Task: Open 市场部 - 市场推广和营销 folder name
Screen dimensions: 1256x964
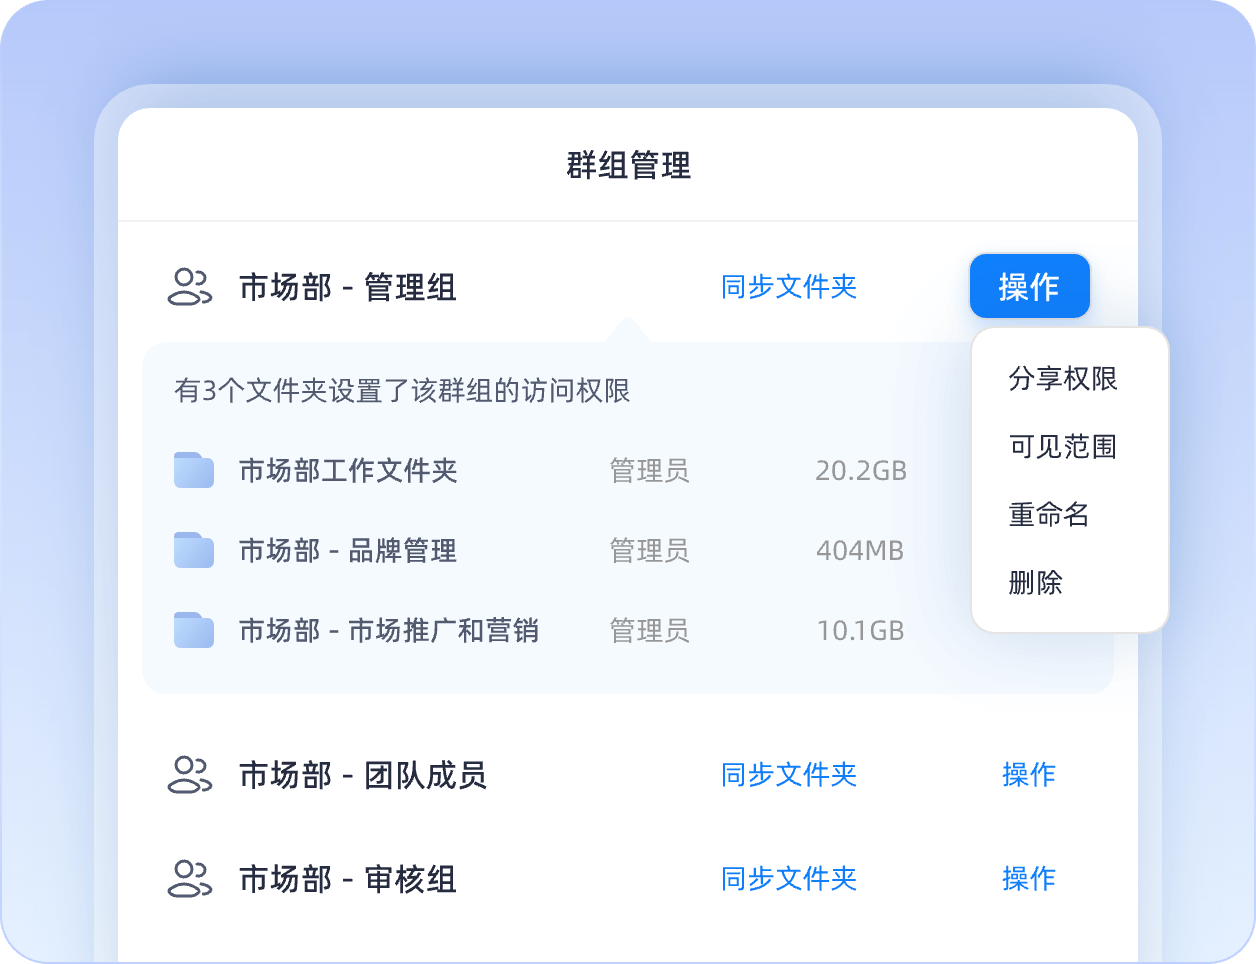Action: [388, 631]
